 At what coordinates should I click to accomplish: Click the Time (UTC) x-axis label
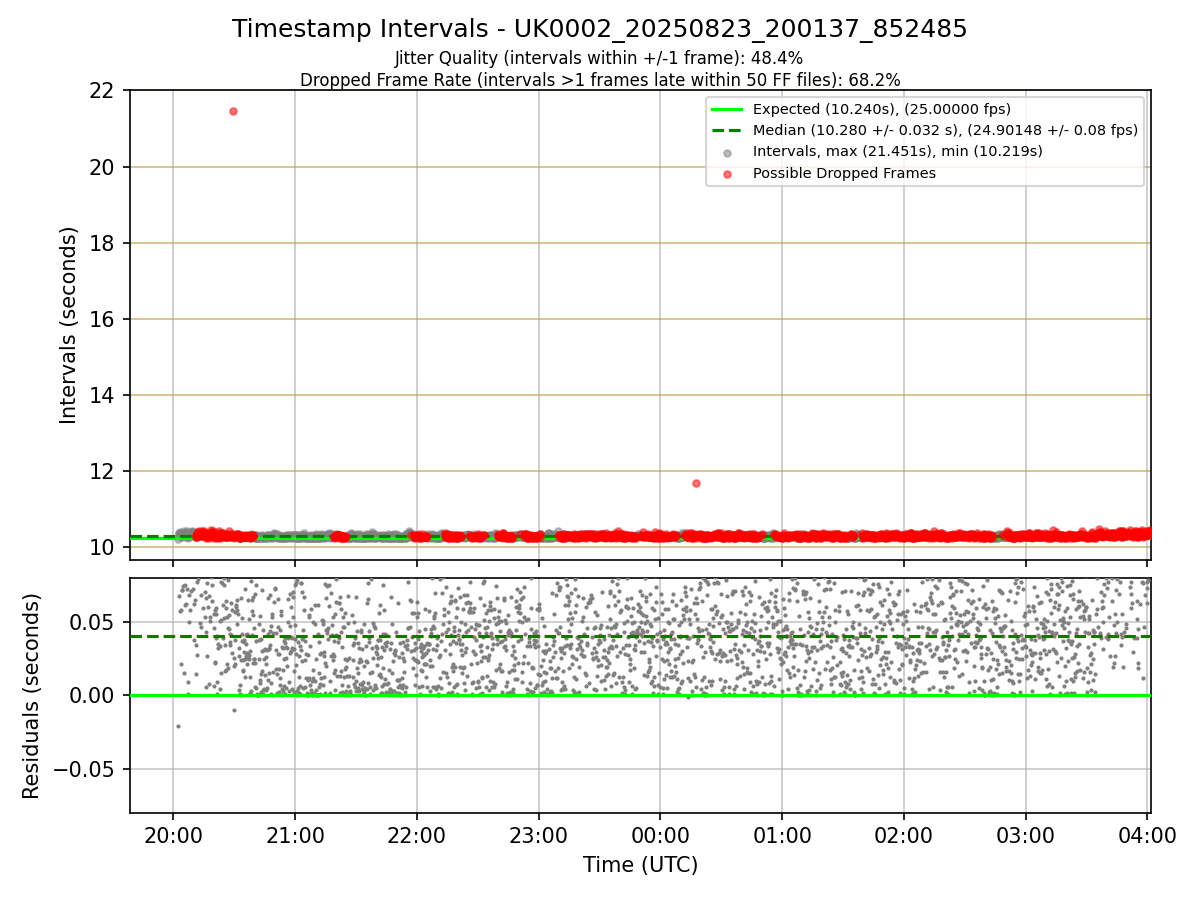[x=640, y=865]
